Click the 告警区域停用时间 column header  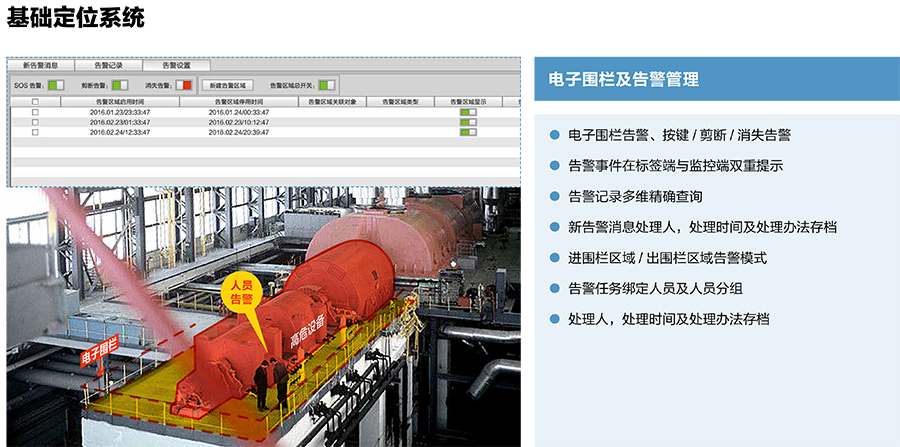tap(238, 102)
